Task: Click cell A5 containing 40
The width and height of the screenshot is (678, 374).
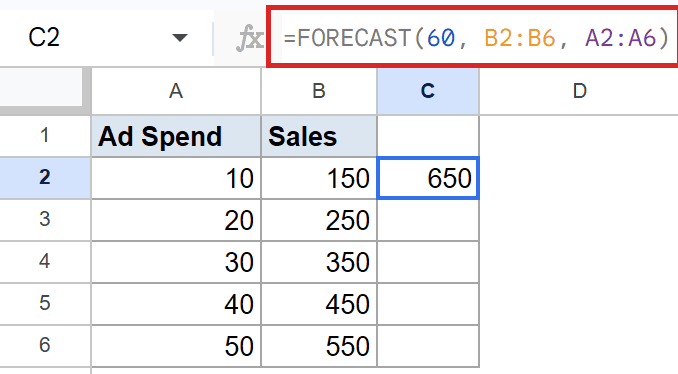Action: pos(176,304)
